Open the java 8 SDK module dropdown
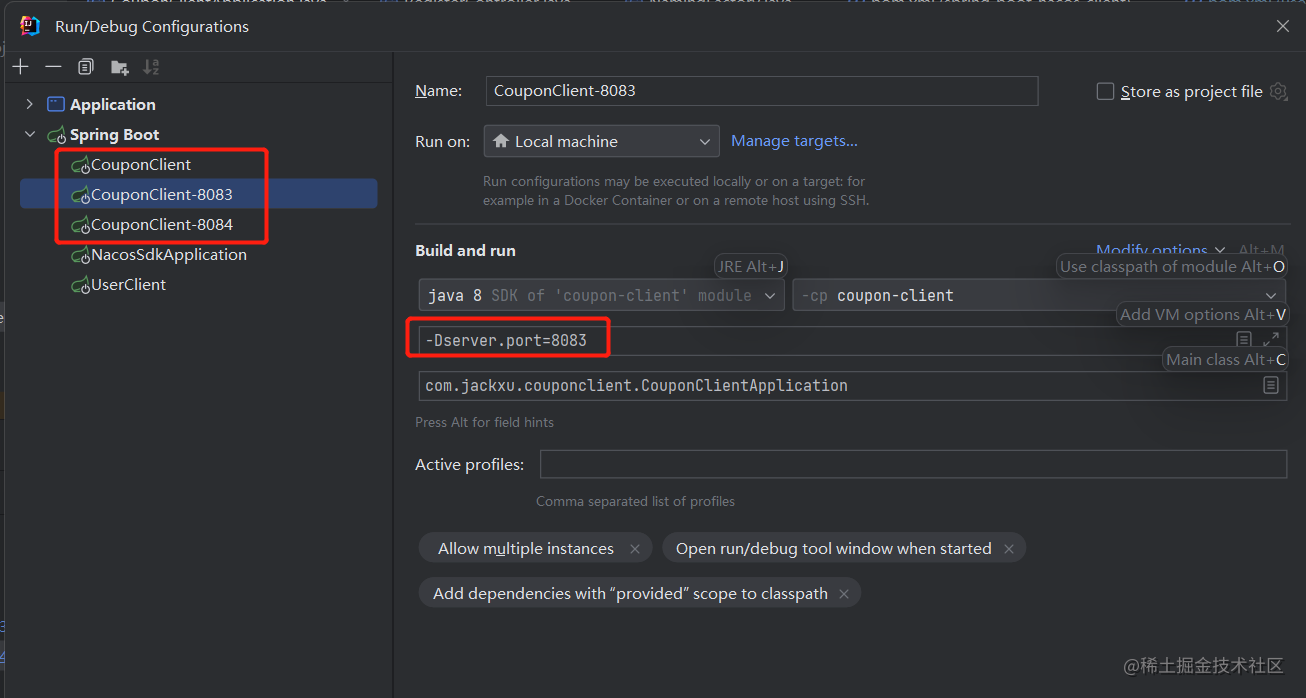The width and height of the screenshot is (1306, 698). 601,295
